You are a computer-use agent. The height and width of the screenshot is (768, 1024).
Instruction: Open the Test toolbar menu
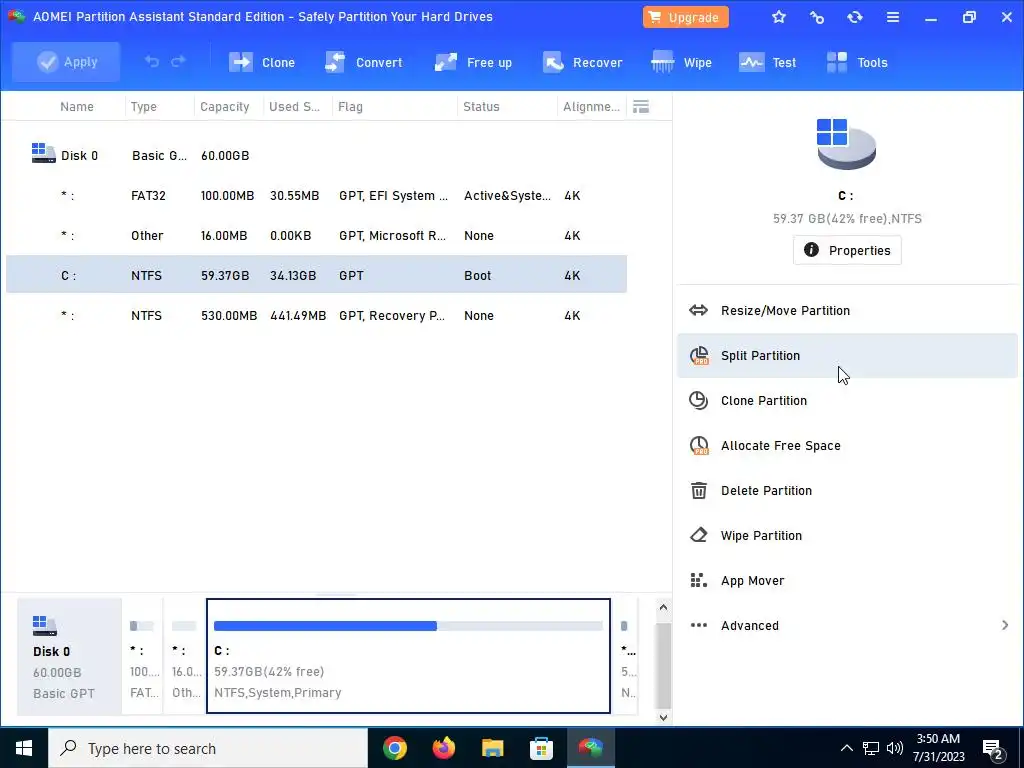click(x=767, y=63)
